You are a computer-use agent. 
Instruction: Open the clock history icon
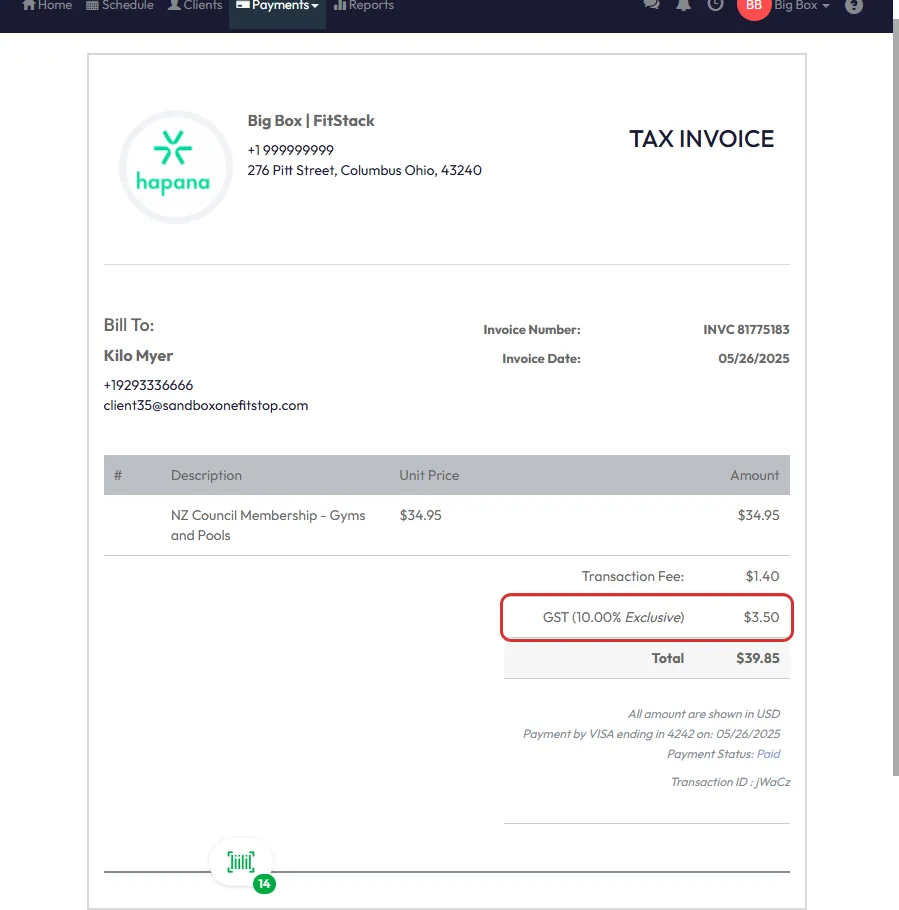point(715,5)
